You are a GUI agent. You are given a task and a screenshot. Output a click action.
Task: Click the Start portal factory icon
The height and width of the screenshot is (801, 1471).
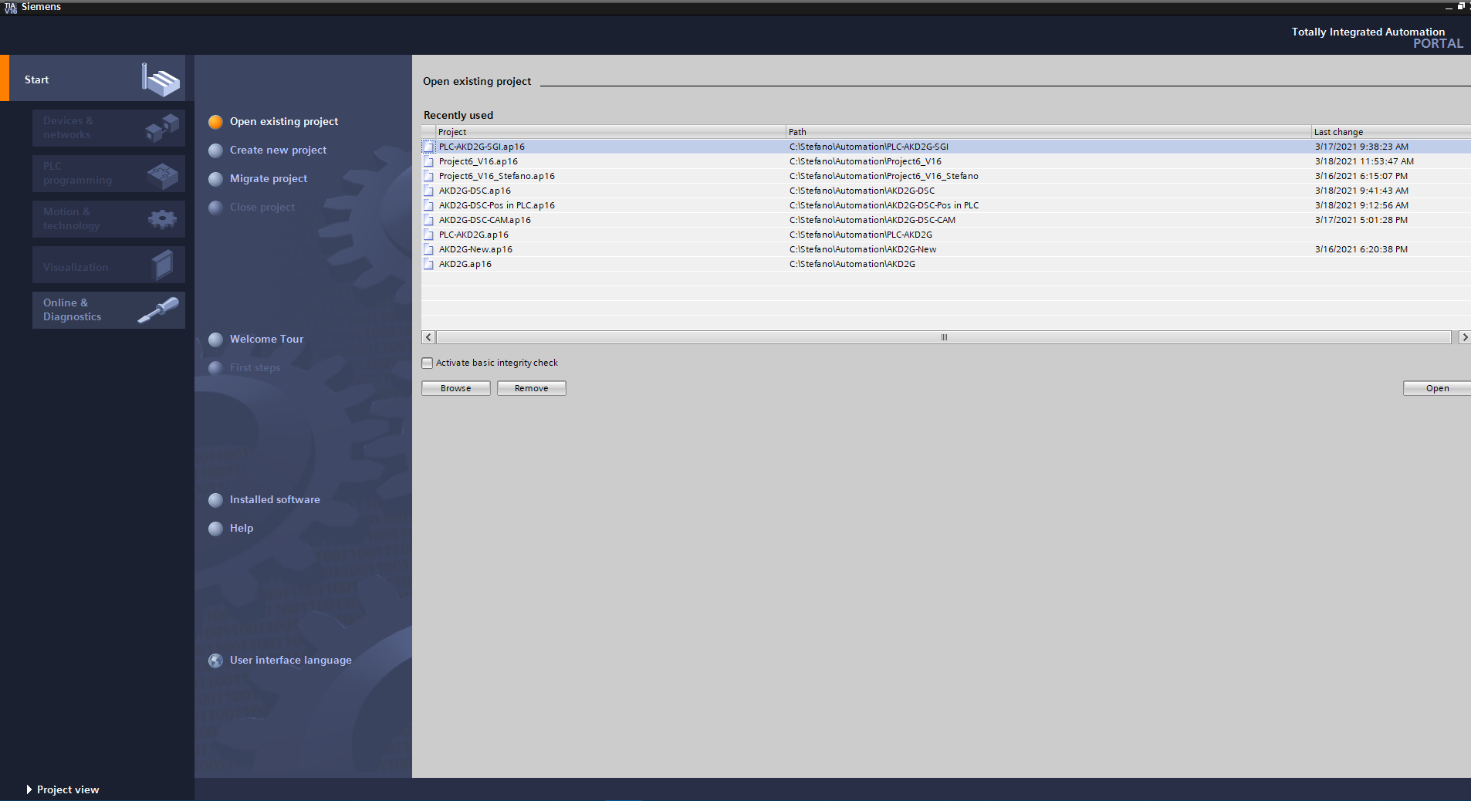[x=161, y=79]
